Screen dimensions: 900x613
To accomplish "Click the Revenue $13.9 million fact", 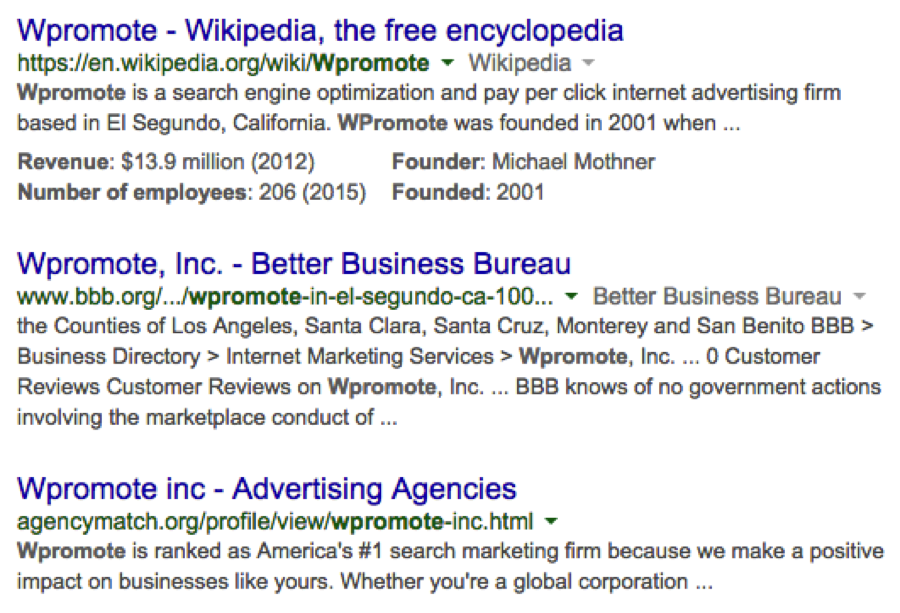I will pos(166,162).
